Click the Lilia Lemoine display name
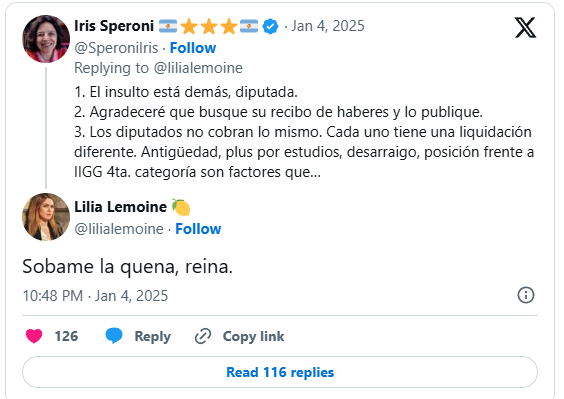This screenshot has height=399, width=564. (x=120, y=207)
